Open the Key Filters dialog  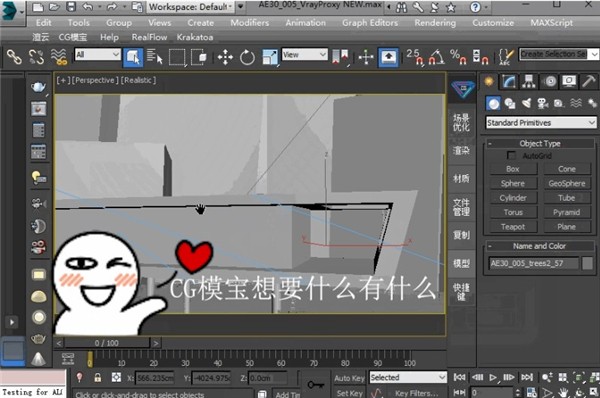point(416,393)
